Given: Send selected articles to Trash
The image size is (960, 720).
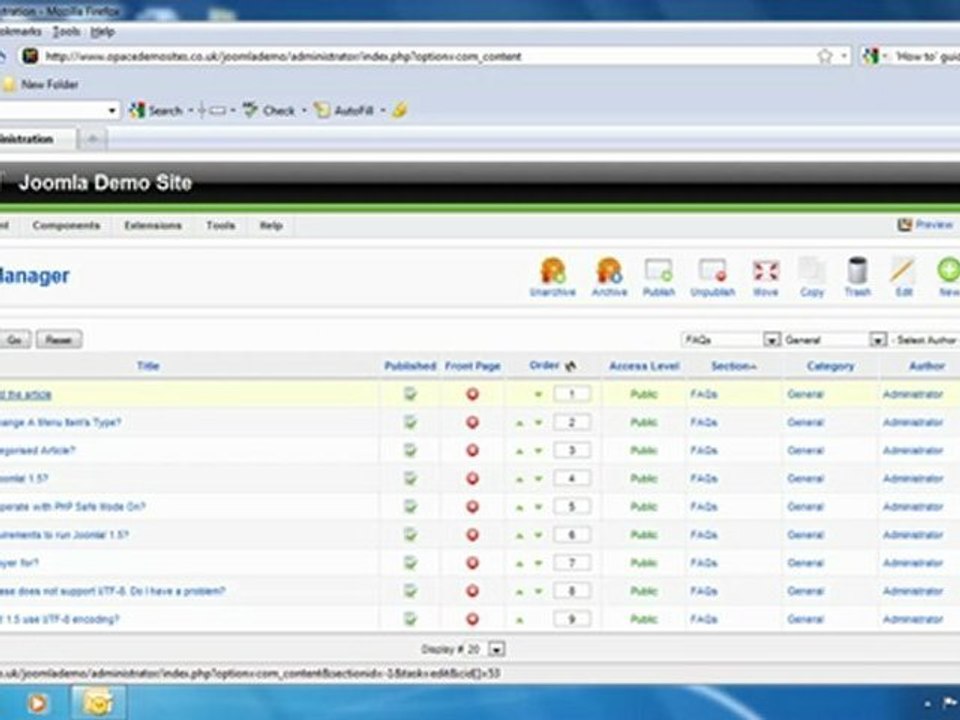Looking at the screenshot, I should (x=857, y=278).
